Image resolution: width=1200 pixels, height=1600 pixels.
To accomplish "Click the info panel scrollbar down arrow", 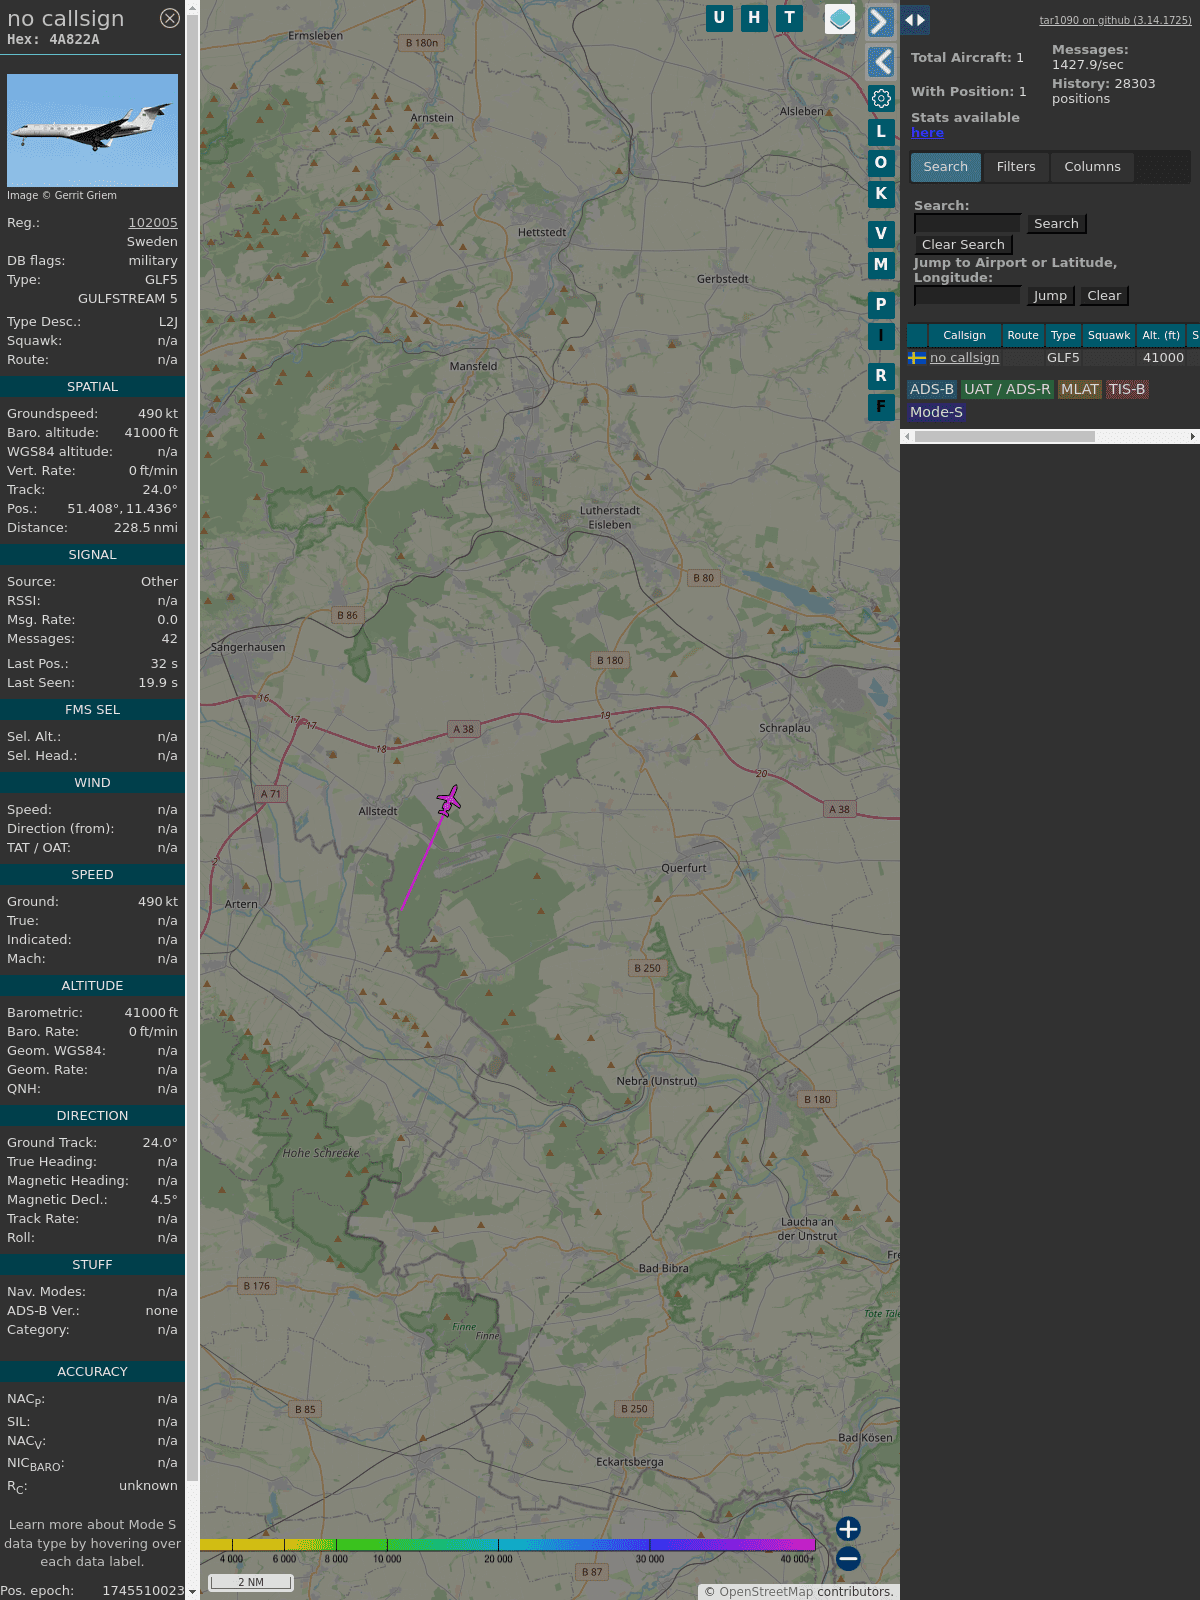I will pyautogui.click(x=192, y=1592).
